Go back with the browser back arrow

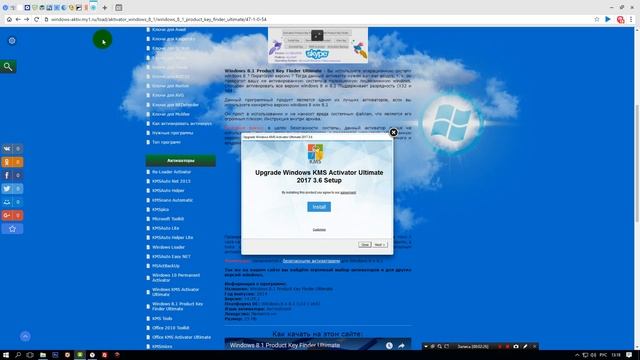[18, 19]
